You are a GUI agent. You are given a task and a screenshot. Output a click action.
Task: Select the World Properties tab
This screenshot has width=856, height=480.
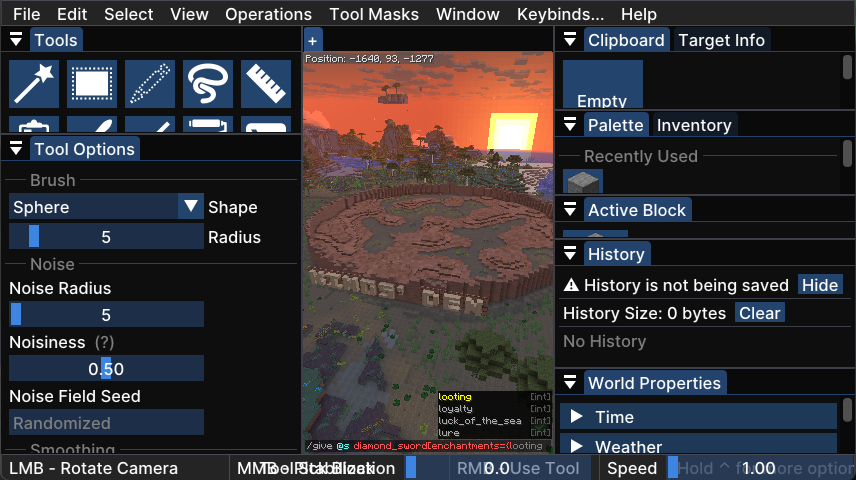point(654,383)
